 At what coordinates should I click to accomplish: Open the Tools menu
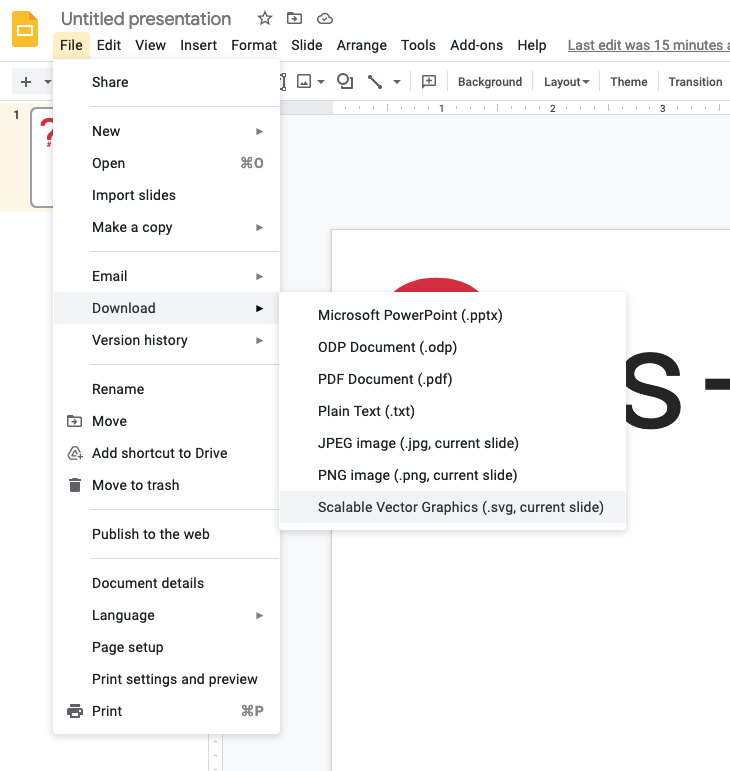pyautogui.click(x=418, y=45)
